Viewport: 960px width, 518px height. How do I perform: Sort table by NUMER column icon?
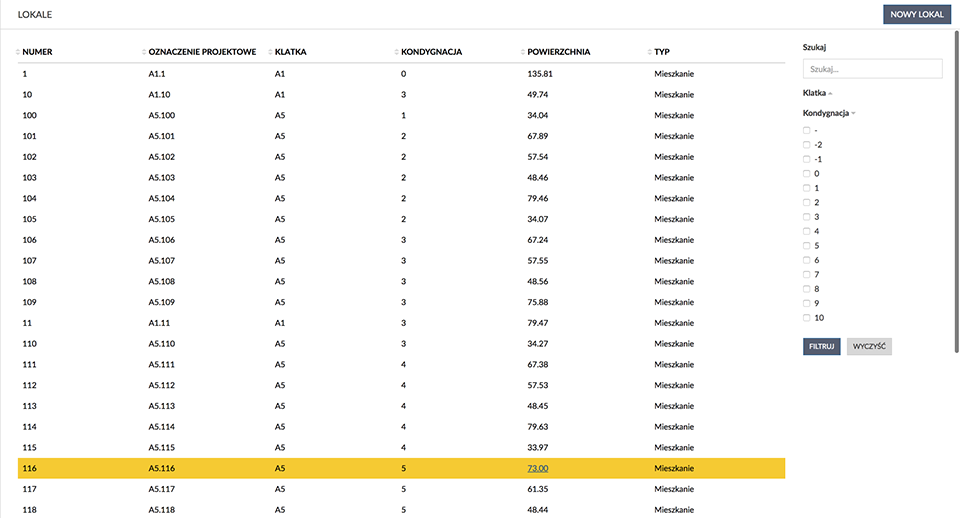pyautogui.click(x=18, y=52)
